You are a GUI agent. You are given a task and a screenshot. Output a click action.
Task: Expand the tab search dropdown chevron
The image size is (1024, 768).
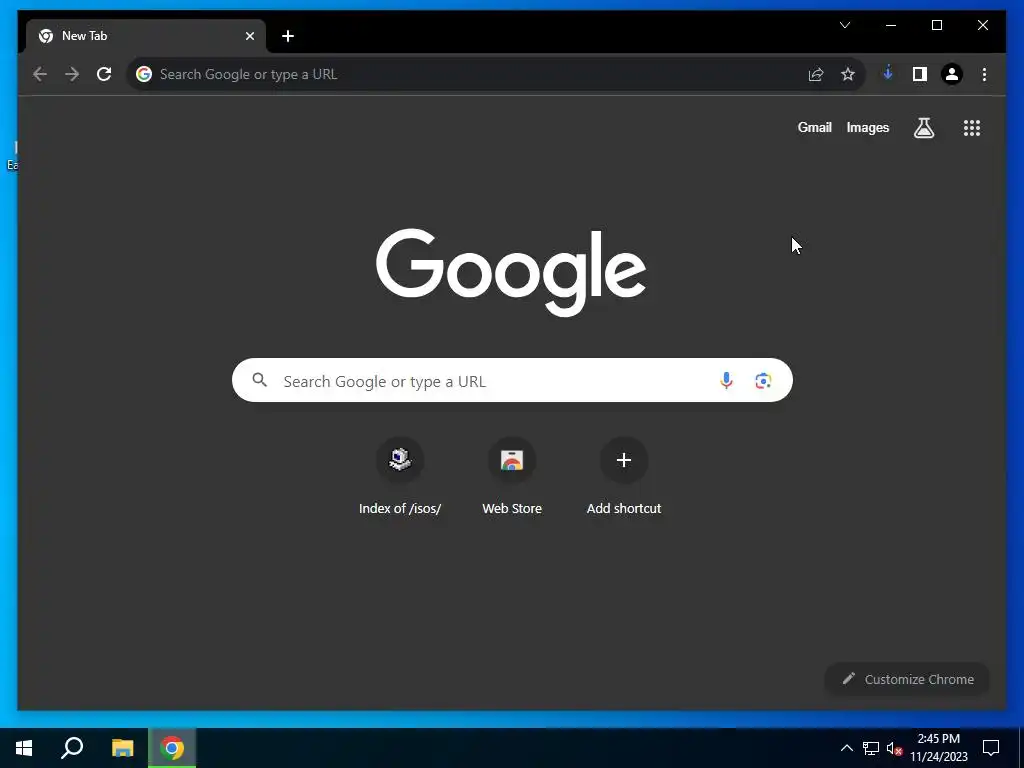[844, 25]
